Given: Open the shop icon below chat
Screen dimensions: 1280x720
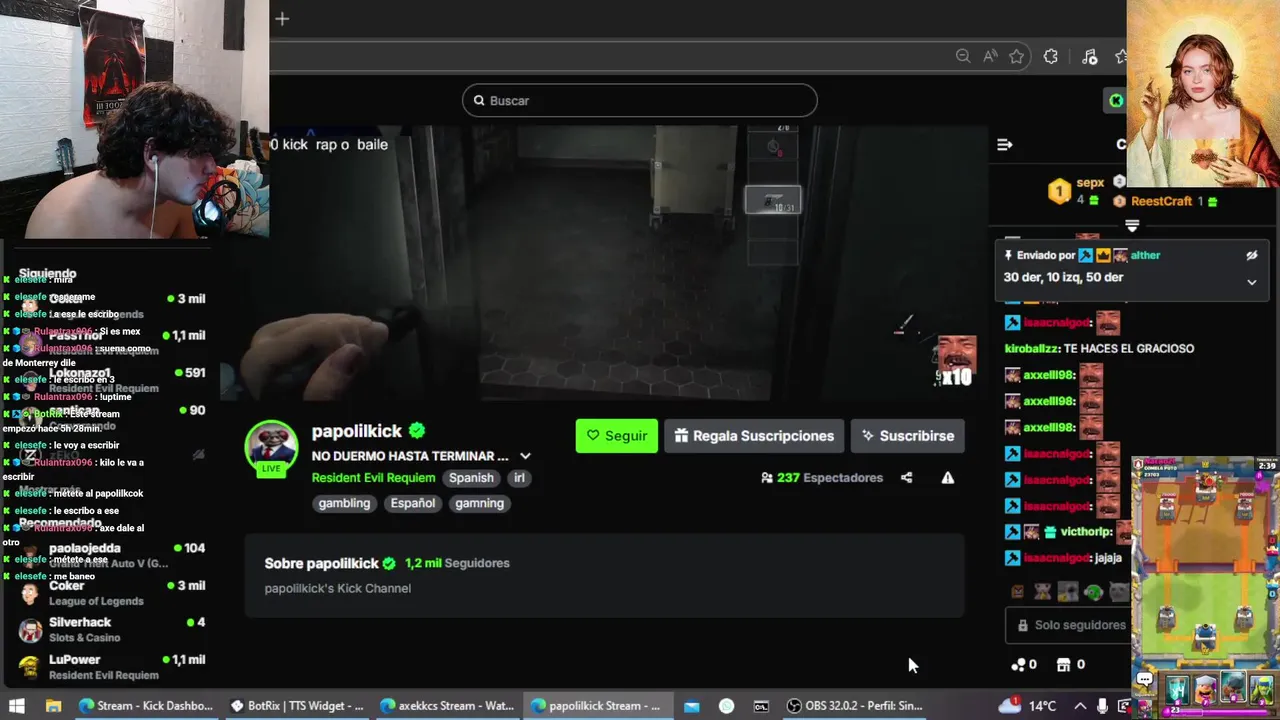Looking at the screenshot, I should point(1064,664).
